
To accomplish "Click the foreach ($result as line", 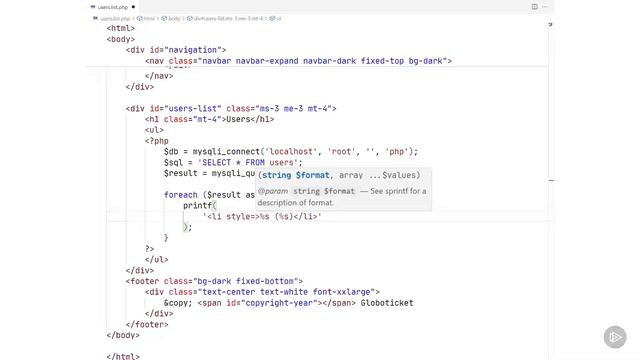I will pos(209,195).
